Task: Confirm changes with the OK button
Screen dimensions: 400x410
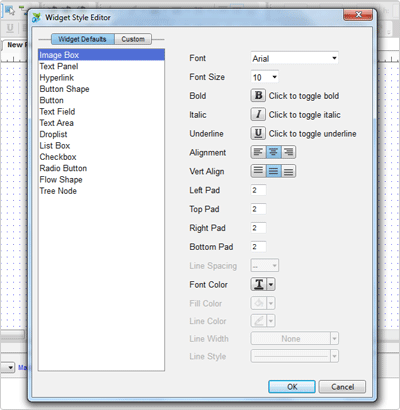Action: click(292, 387)
